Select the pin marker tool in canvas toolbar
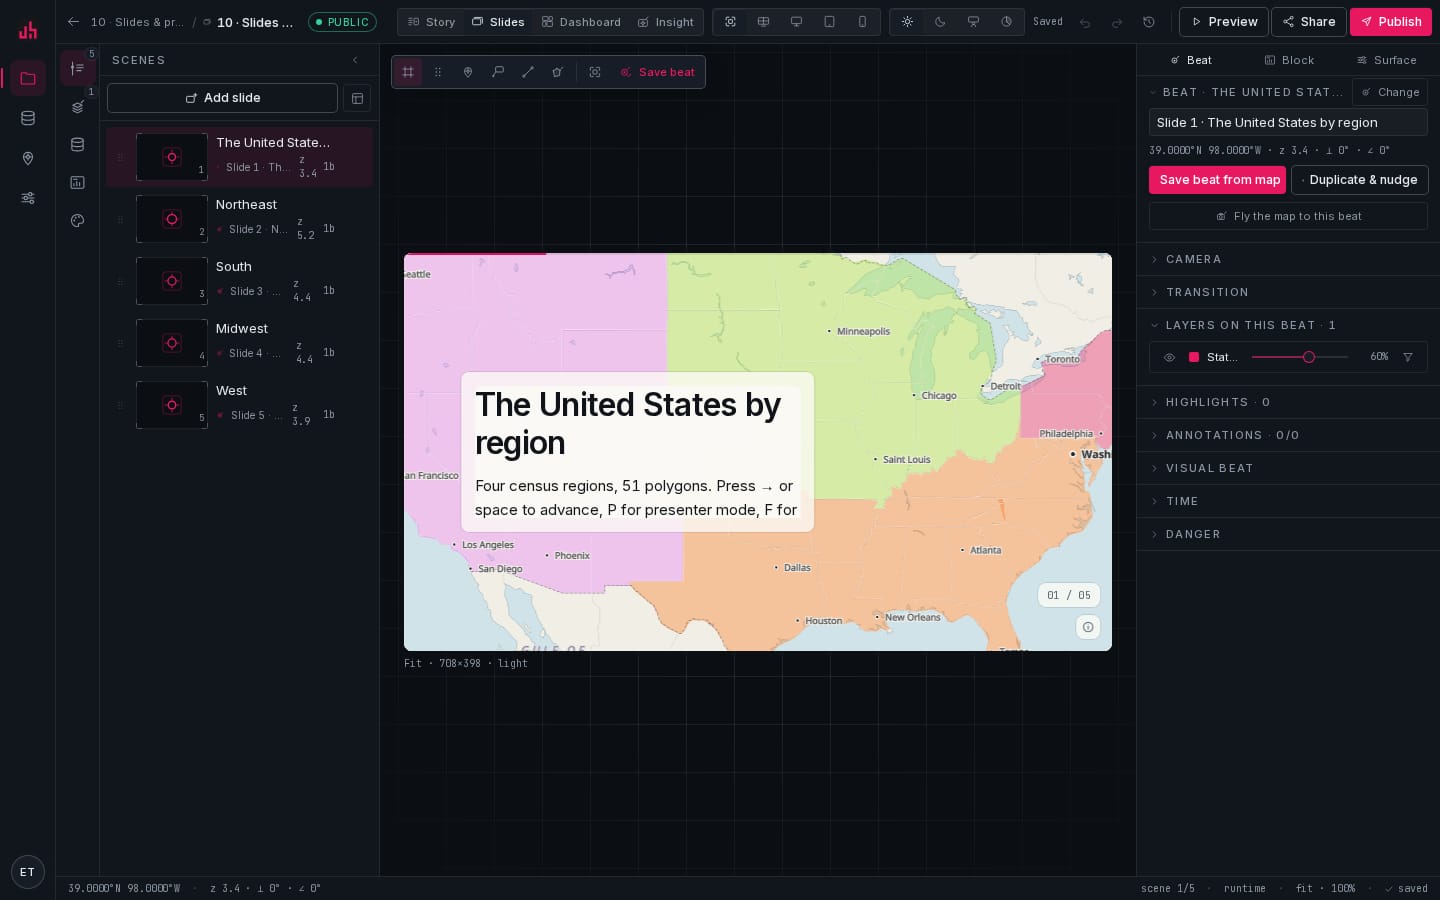Screen dimensions: 1440x900 point(468,72)
